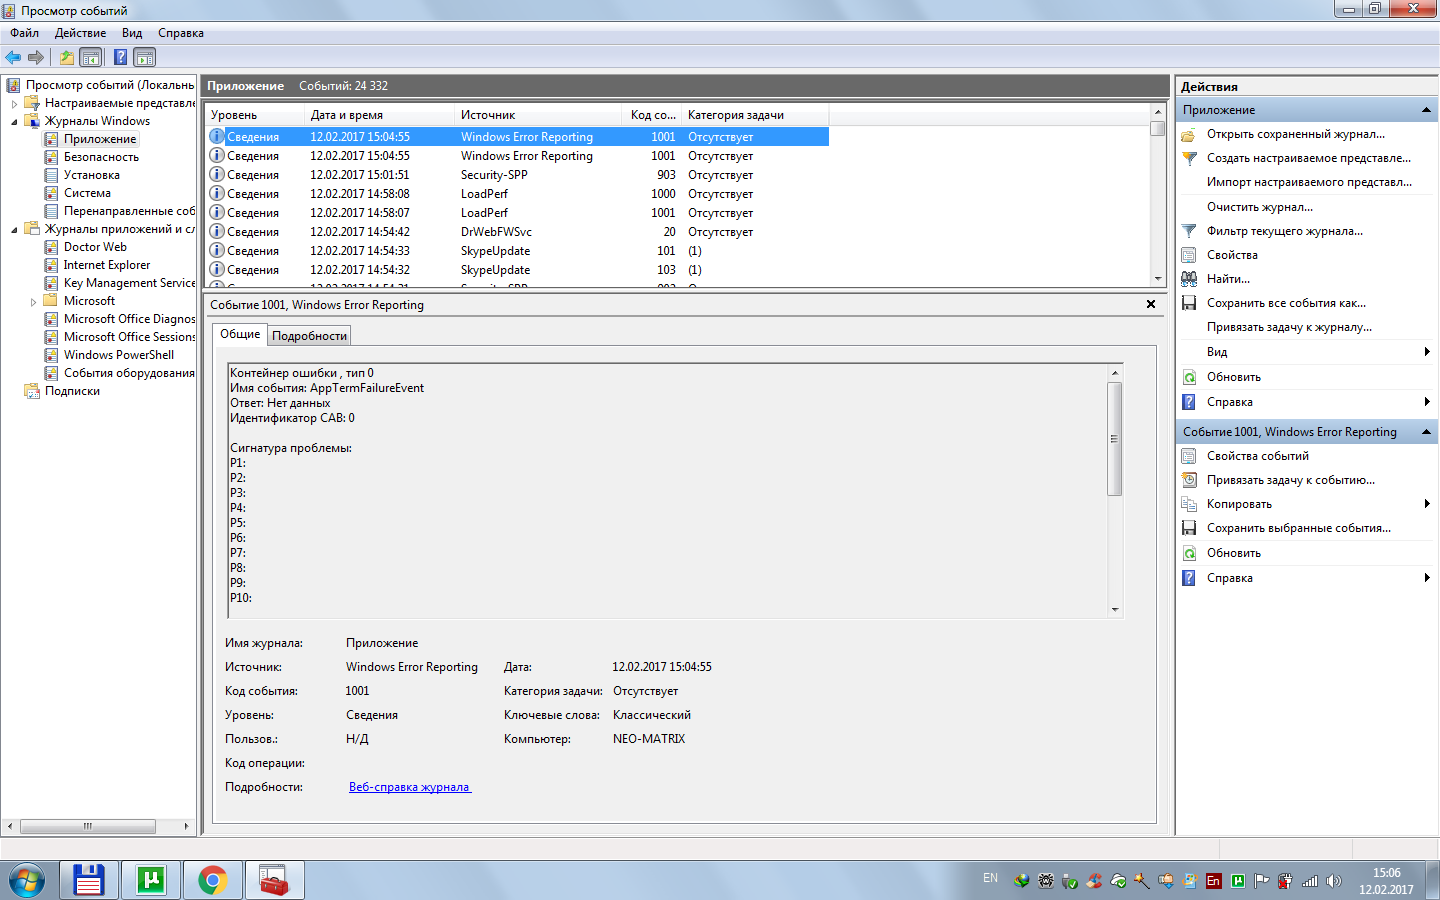Click the Сохранить выбранные события icon
The image size is (1440, 900).
1189,528
